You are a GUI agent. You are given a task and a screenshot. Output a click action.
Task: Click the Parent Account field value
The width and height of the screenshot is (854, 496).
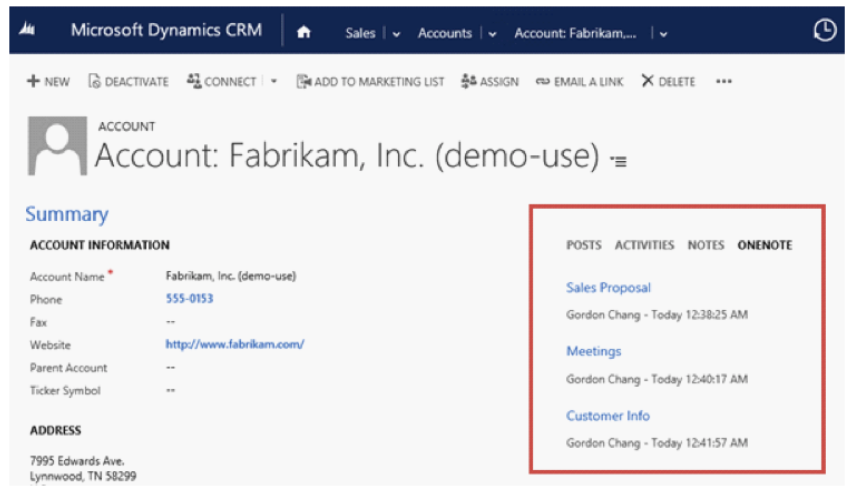click(x=170, y=368)
